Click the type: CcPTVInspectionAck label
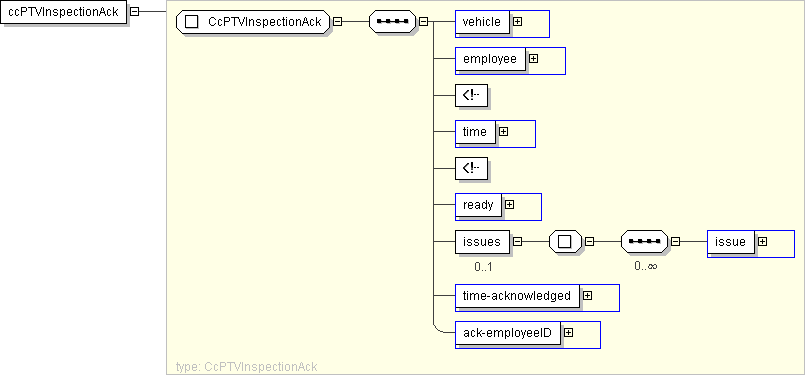The height and width of the screenshot is (376, 806). tap(246, 367)
